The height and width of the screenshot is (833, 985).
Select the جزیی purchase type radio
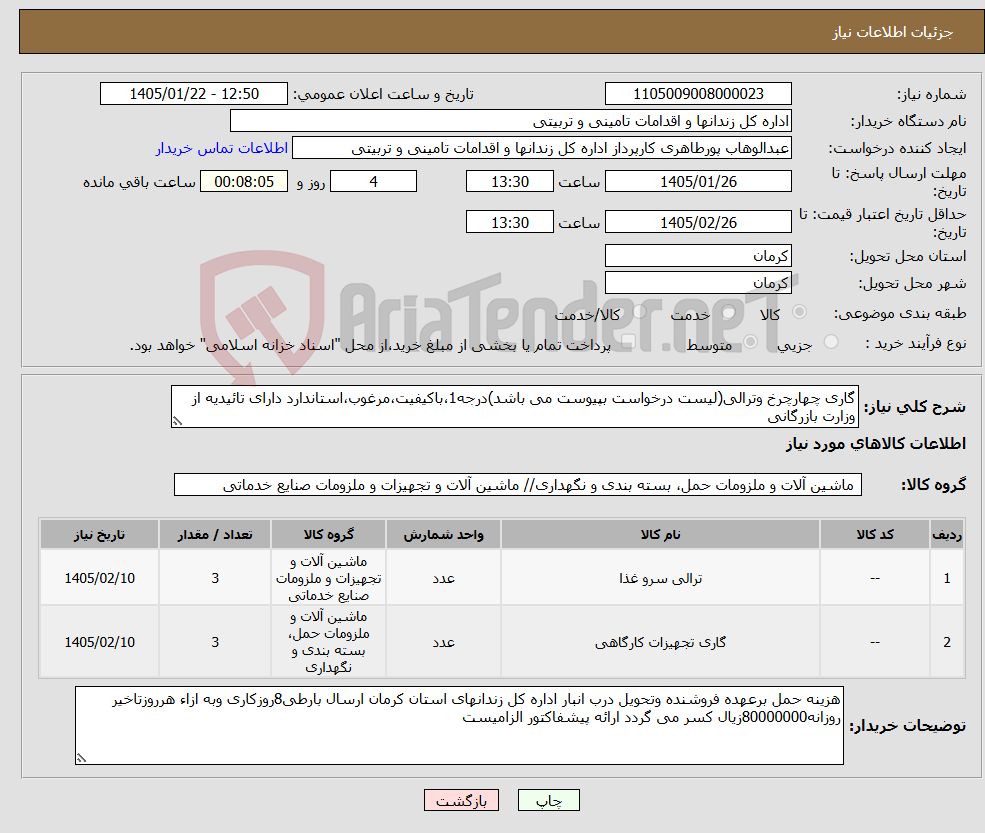pos(830,342)
